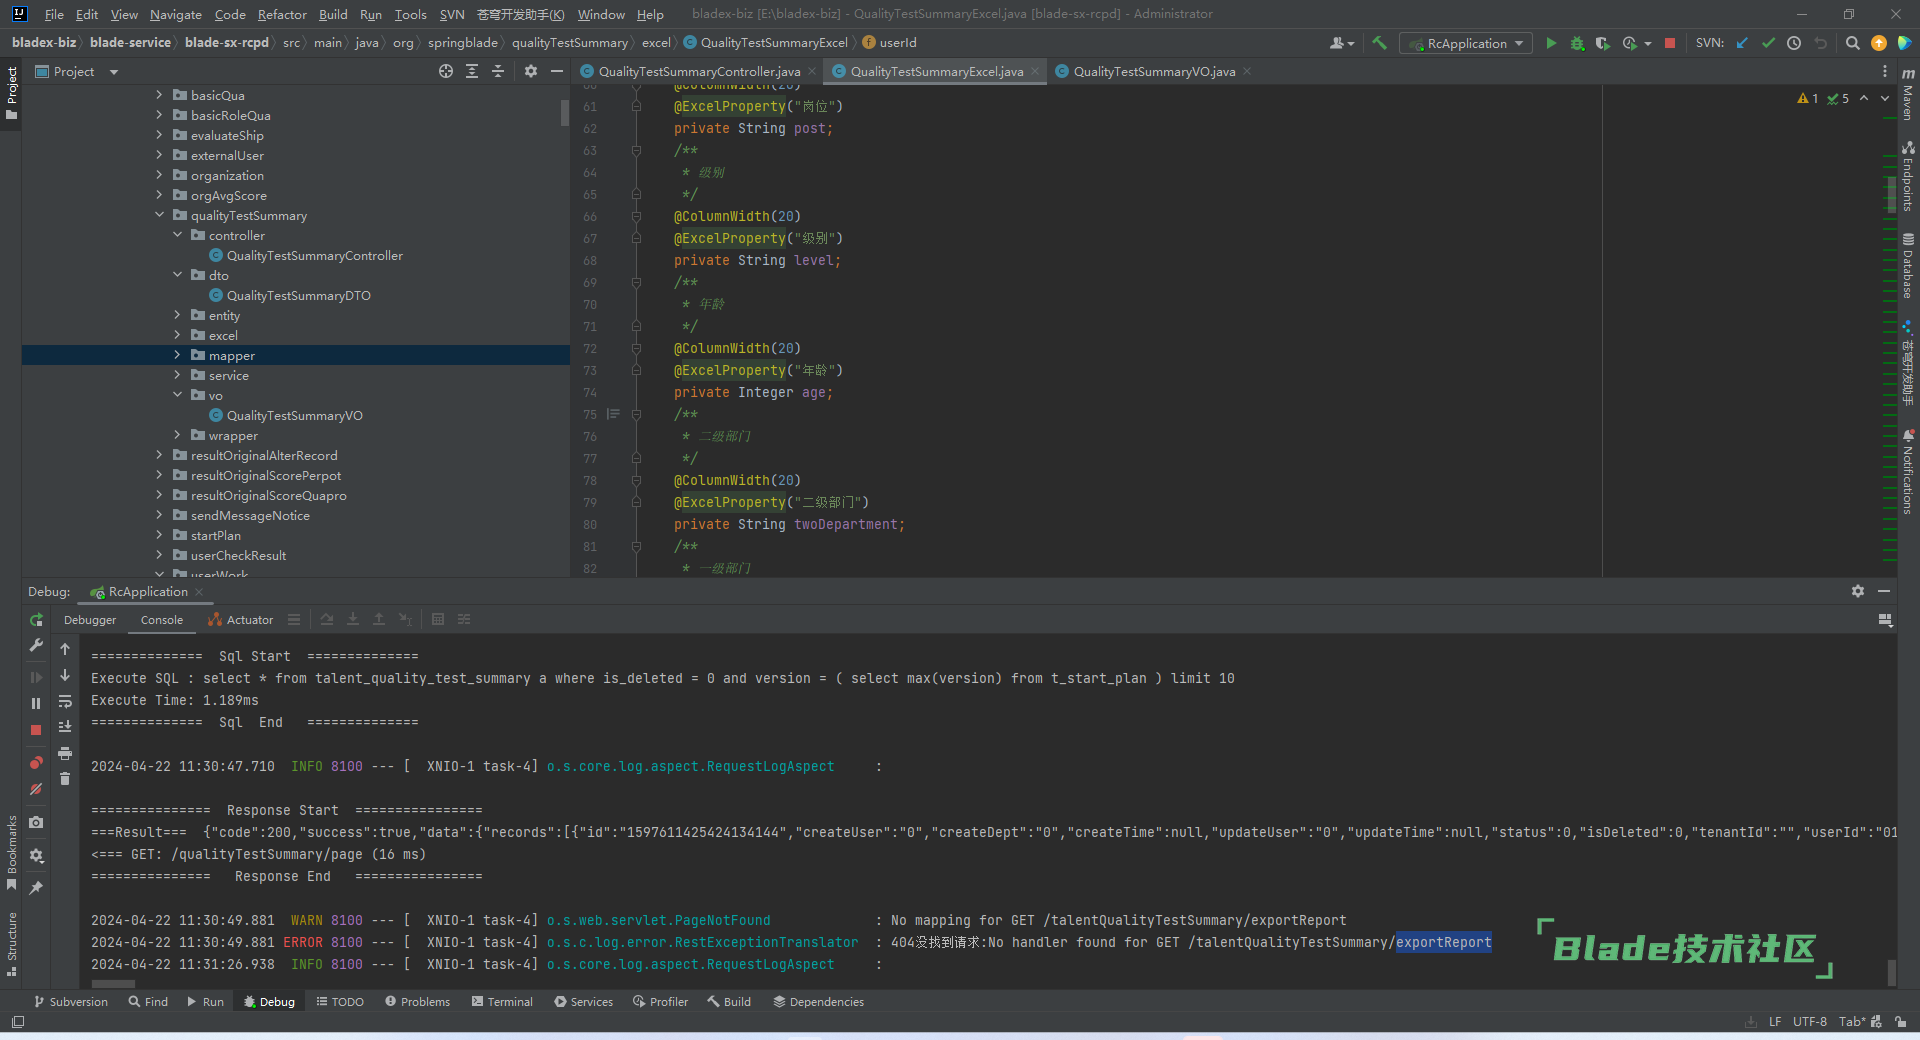Select opened file in the Project tree
The image size is (1920, 1040).
coord(446,71)
